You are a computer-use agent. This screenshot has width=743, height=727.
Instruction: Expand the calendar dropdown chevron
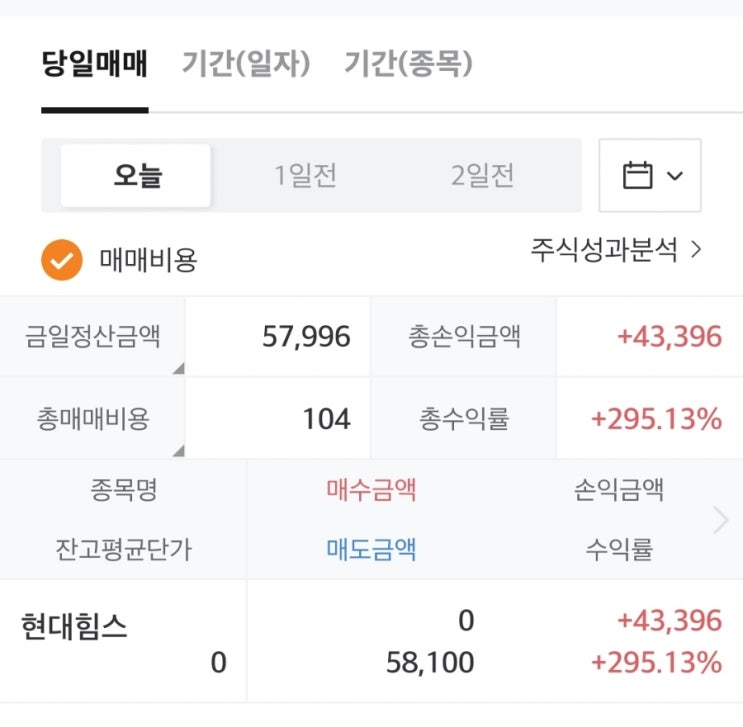coord(674,176)
